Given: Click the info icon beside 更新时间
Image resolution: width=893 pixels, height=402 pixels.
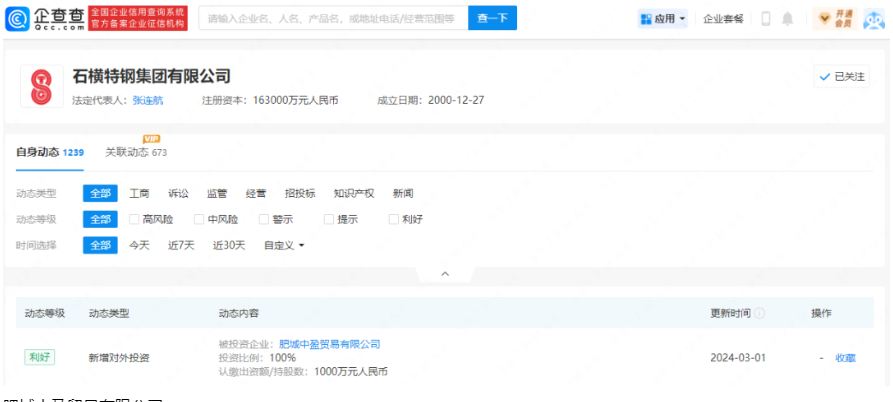Looking at the screenshot, I should (760, 313).
